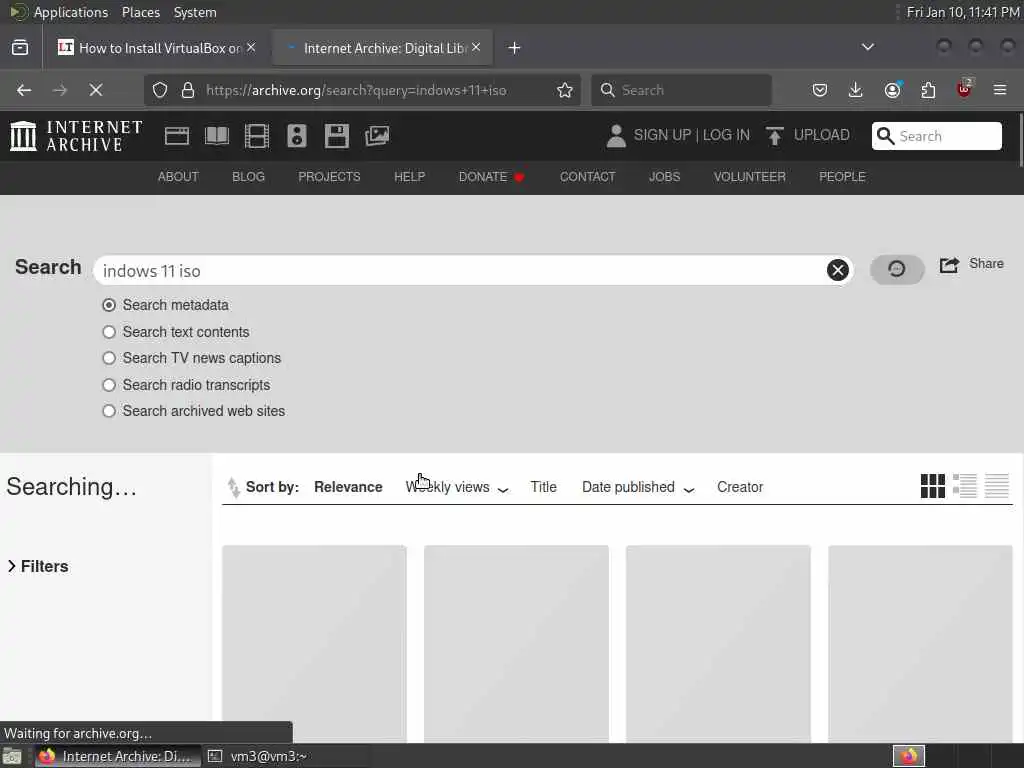
Task: Select Search radio transcripts option
Action: (109, 385)
